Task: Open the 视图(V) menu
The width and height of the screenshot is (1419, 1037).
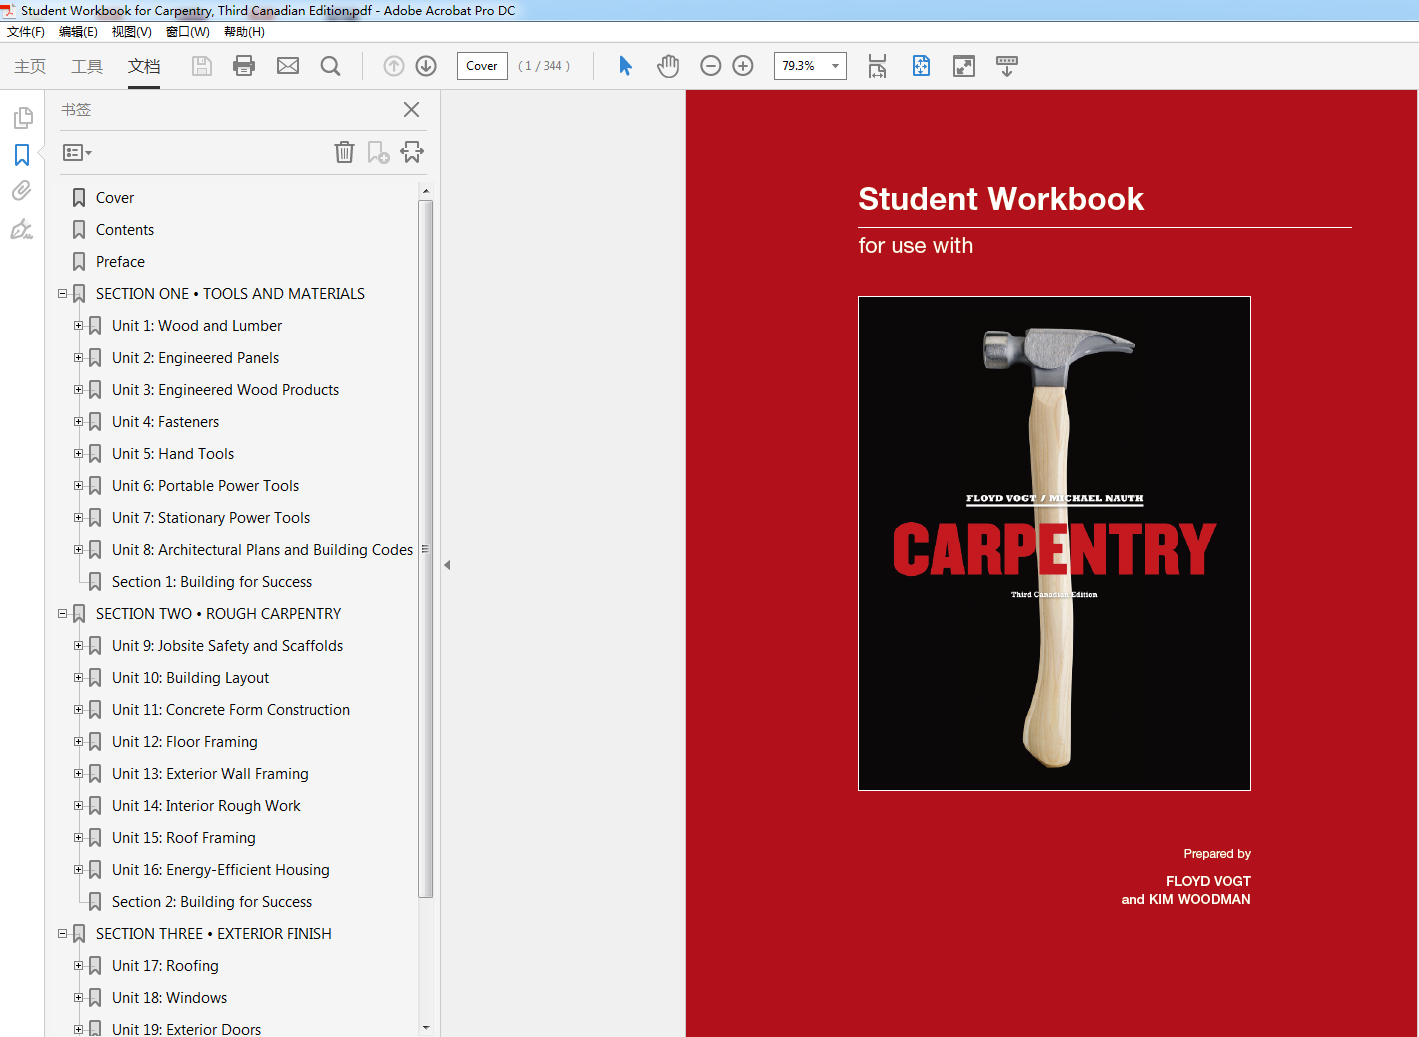Action: 131,32
